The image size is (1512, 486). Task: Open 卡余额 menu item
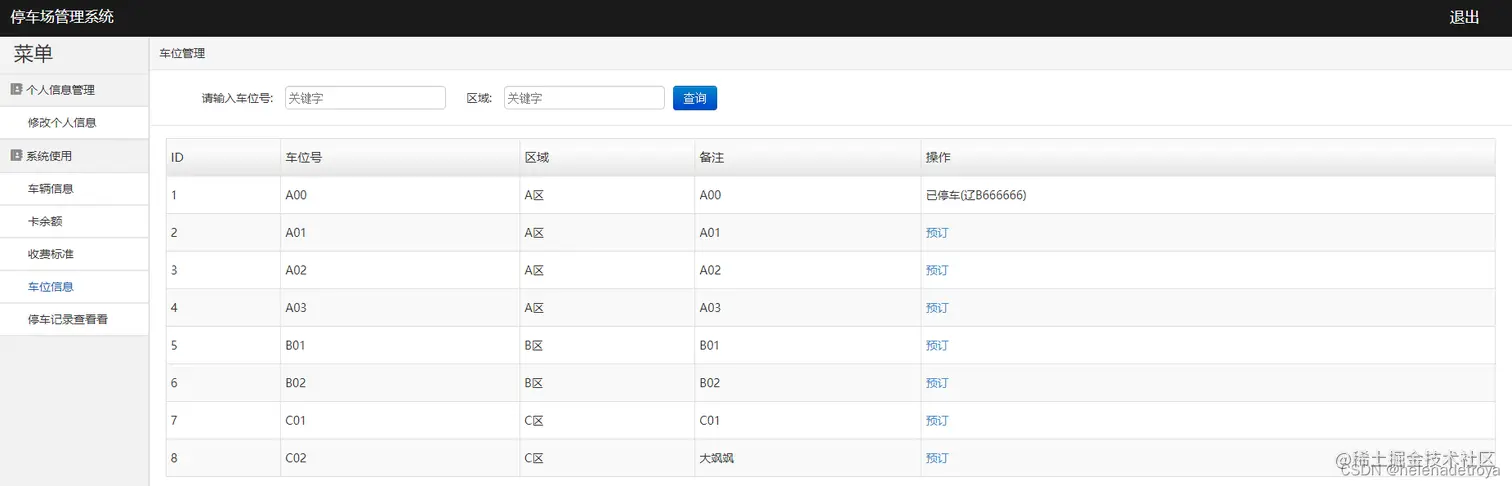[45, 221]
